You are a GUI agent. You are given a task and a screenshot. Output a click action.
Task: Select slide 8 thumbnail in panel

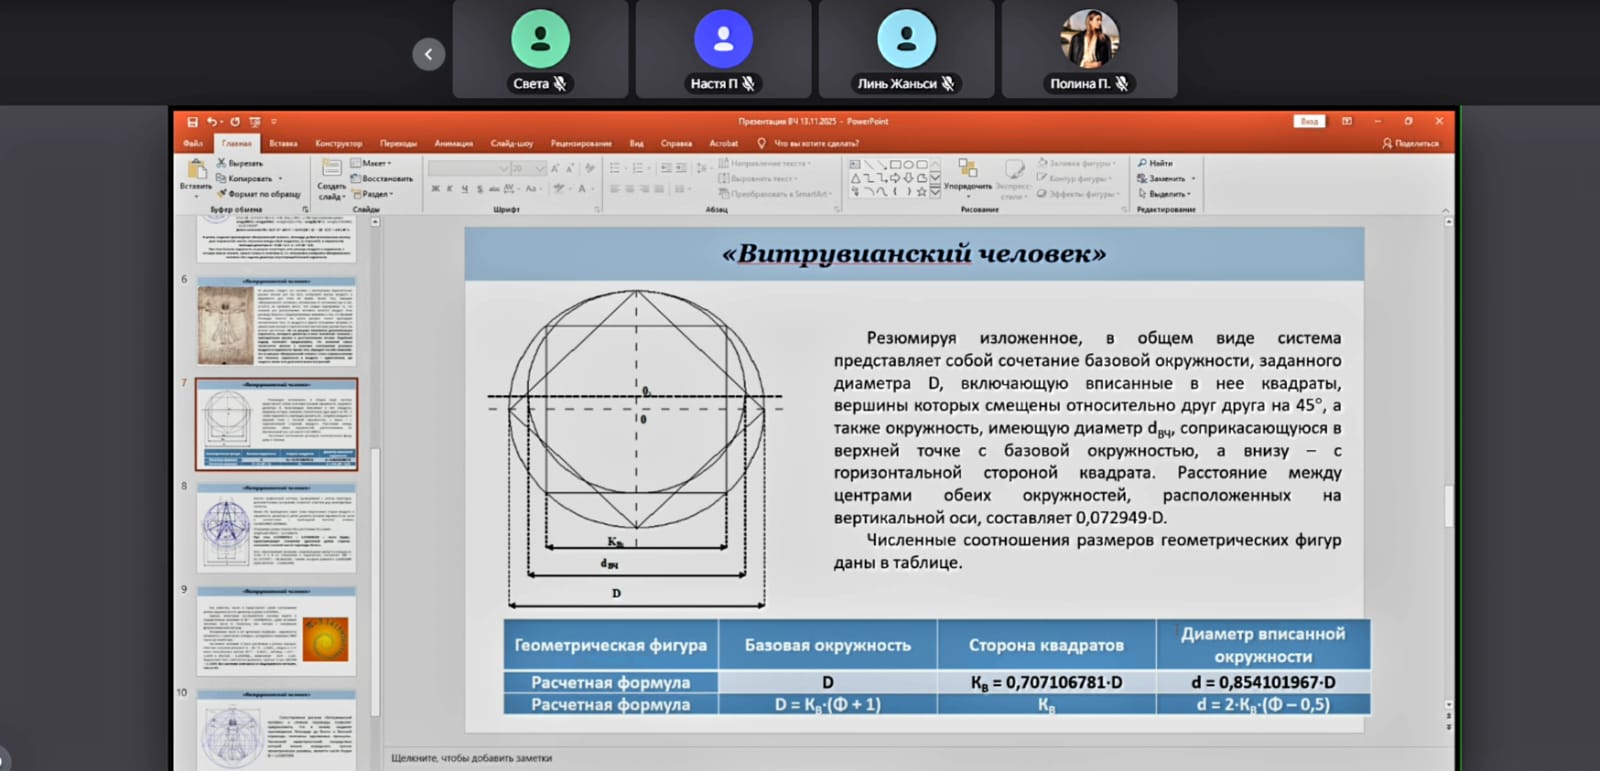277,528
